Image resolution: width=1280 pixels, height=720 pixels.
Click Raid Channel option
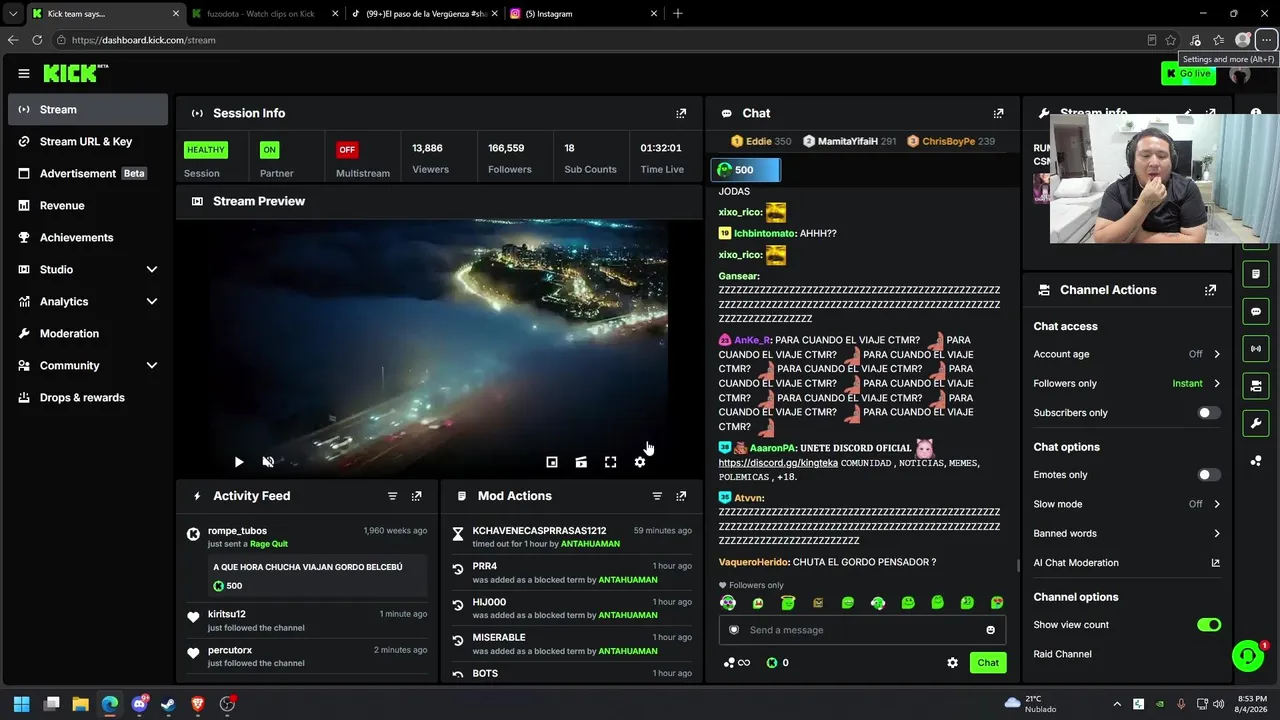click(x=1062, y=654)
